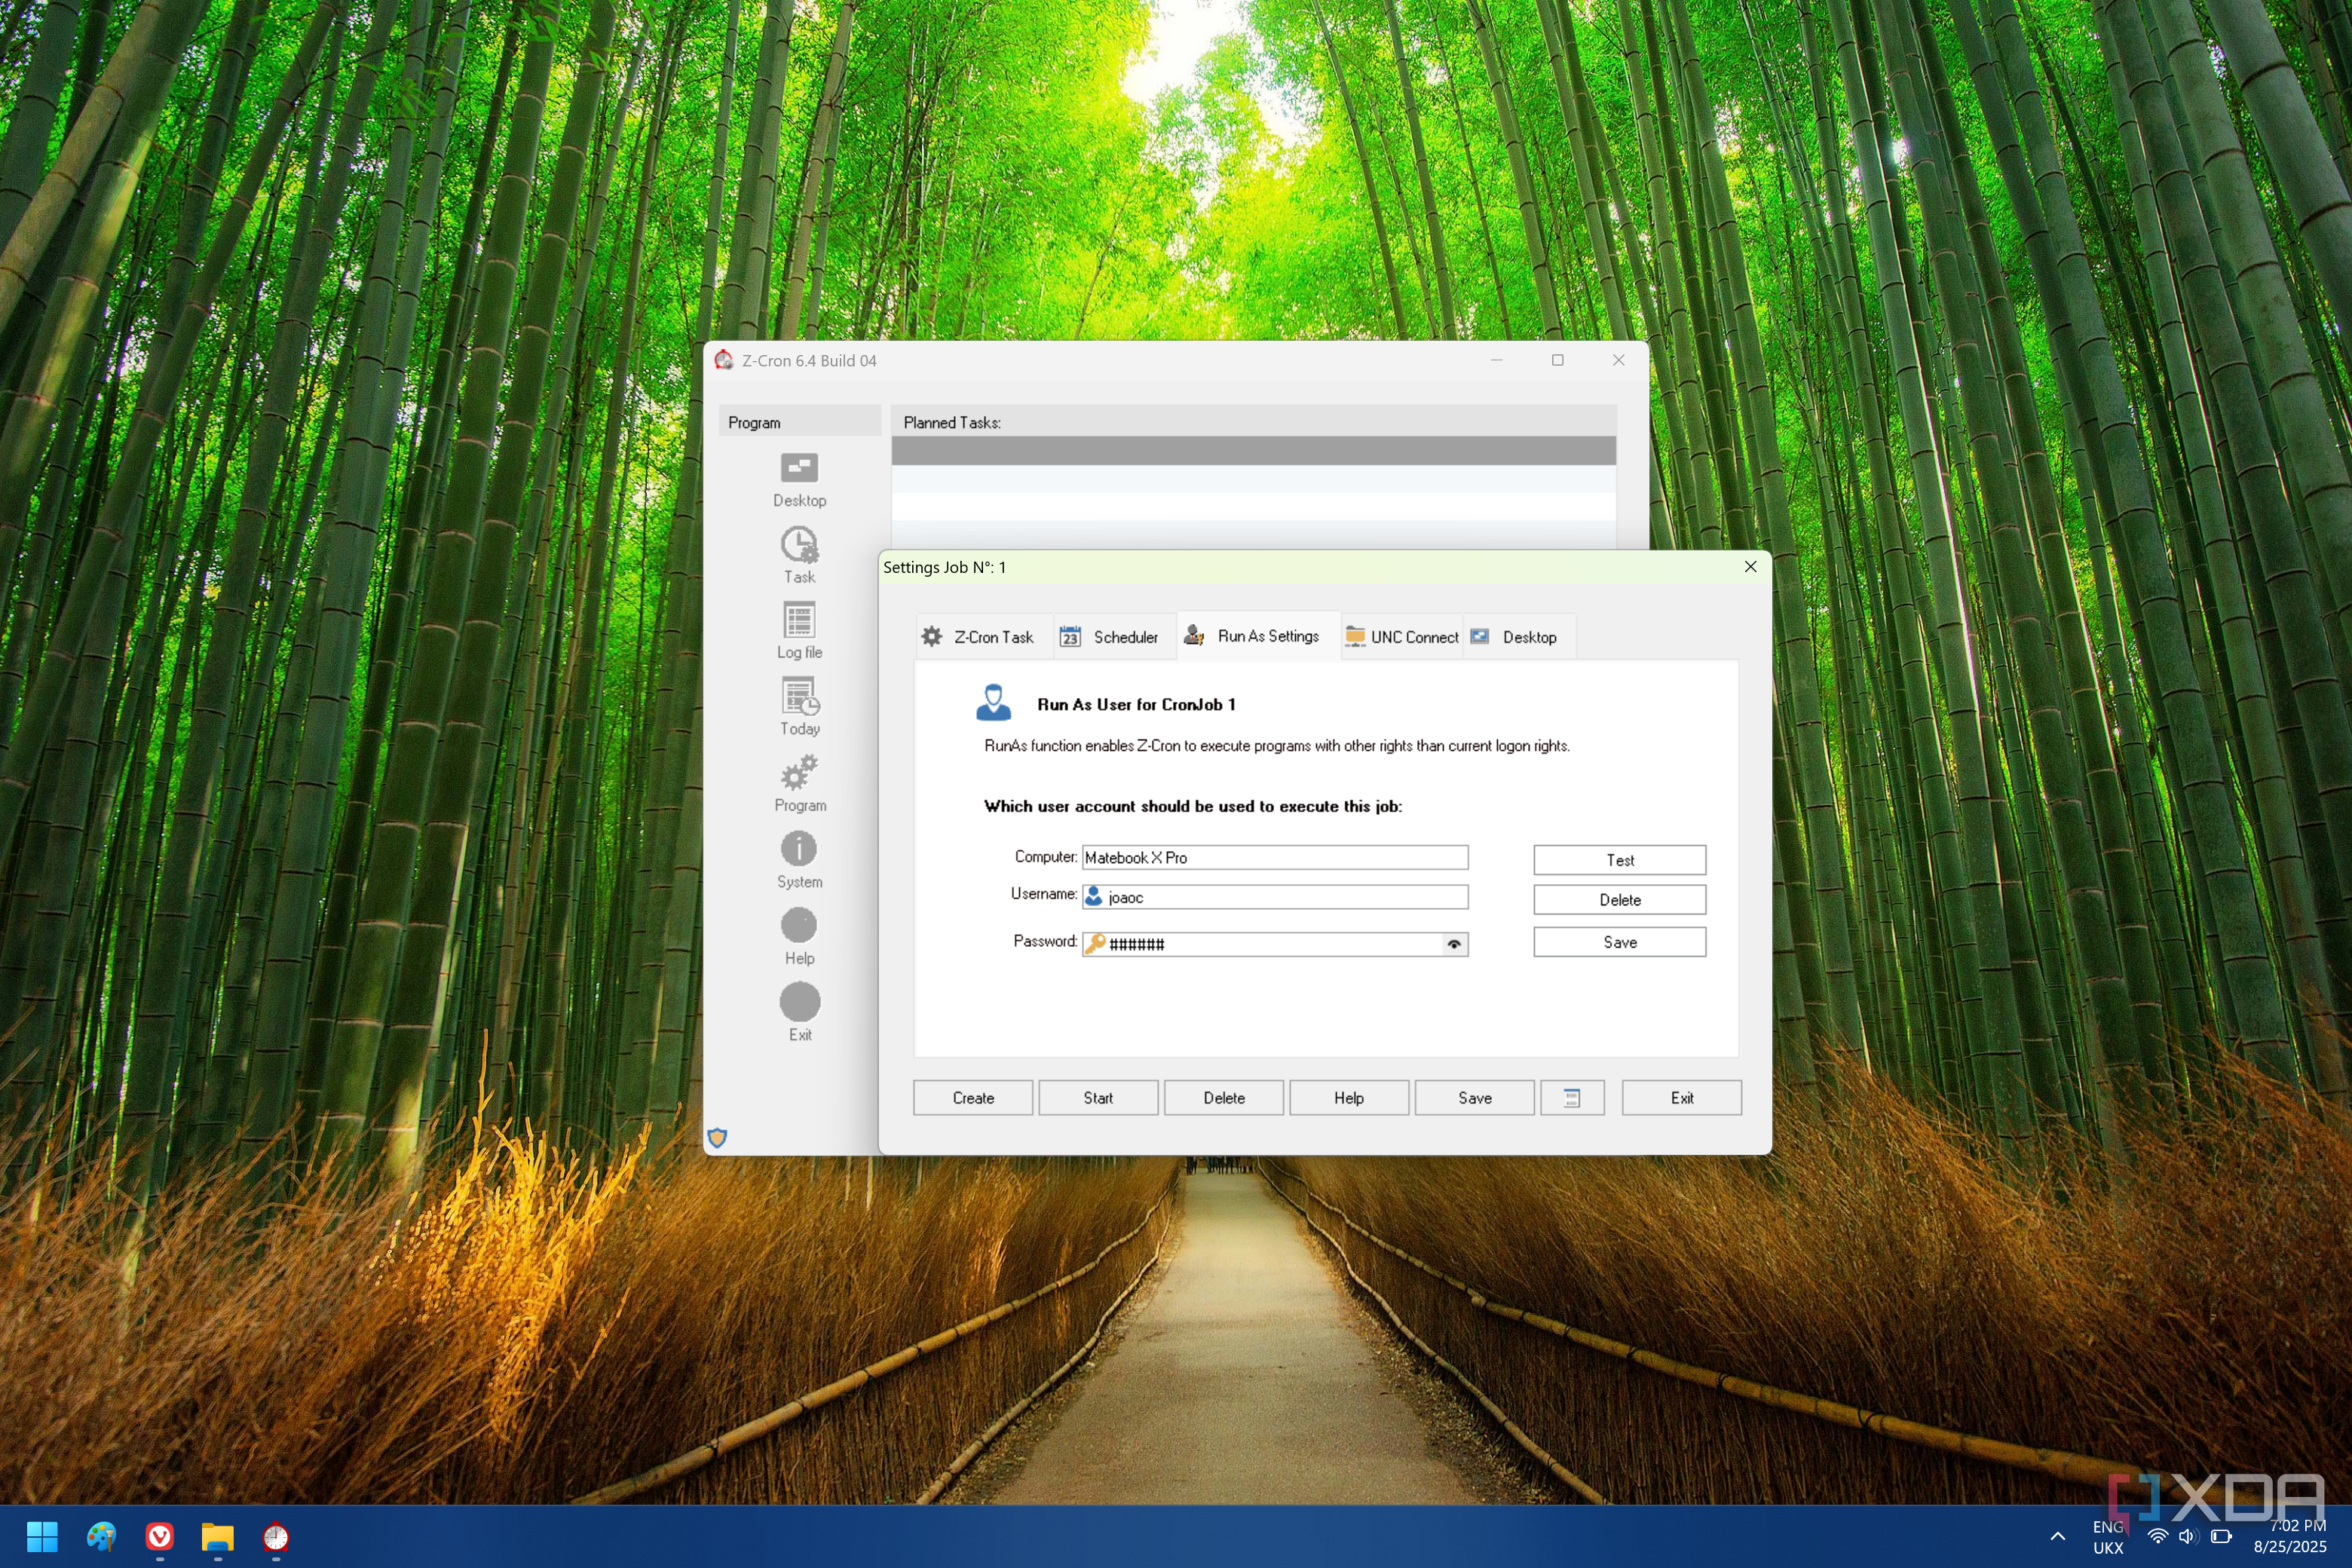
Task: Click the Create button
Action: point(973,1098)
